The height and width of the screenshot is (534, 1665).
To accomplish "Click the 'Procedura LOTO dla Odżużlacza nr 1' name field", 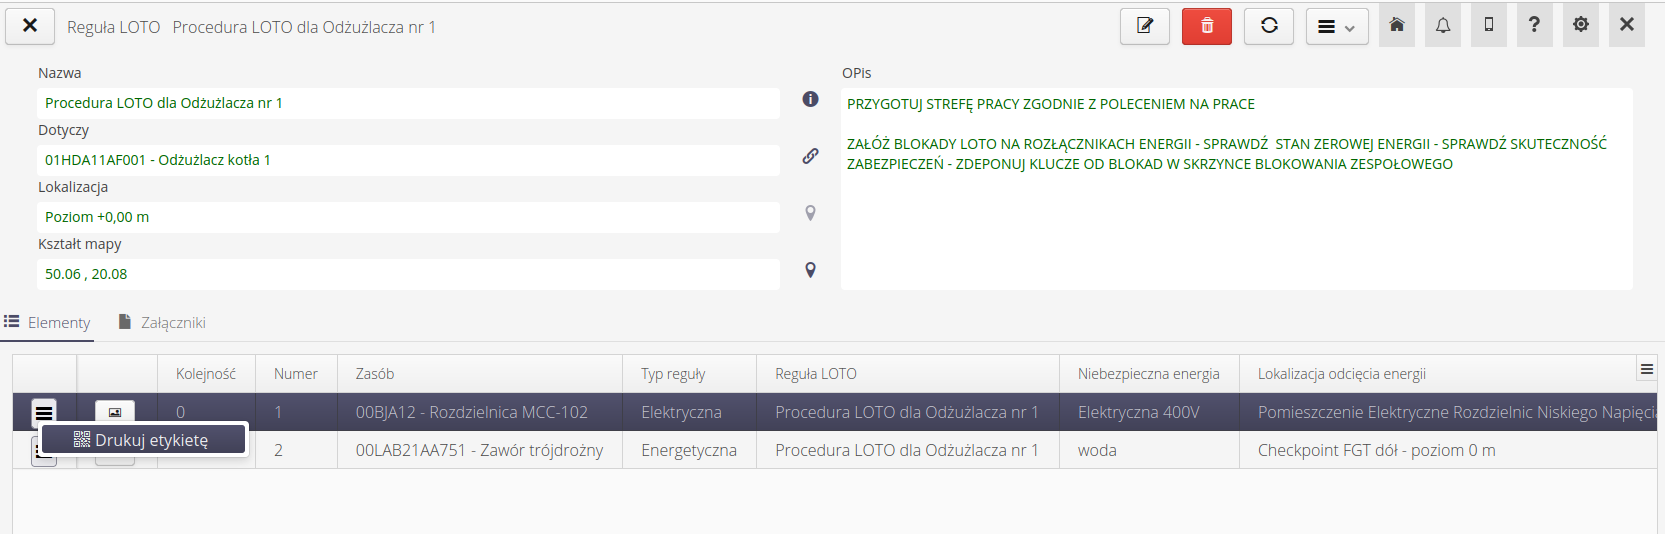I will pyautogui.click(x=408, y=103).
